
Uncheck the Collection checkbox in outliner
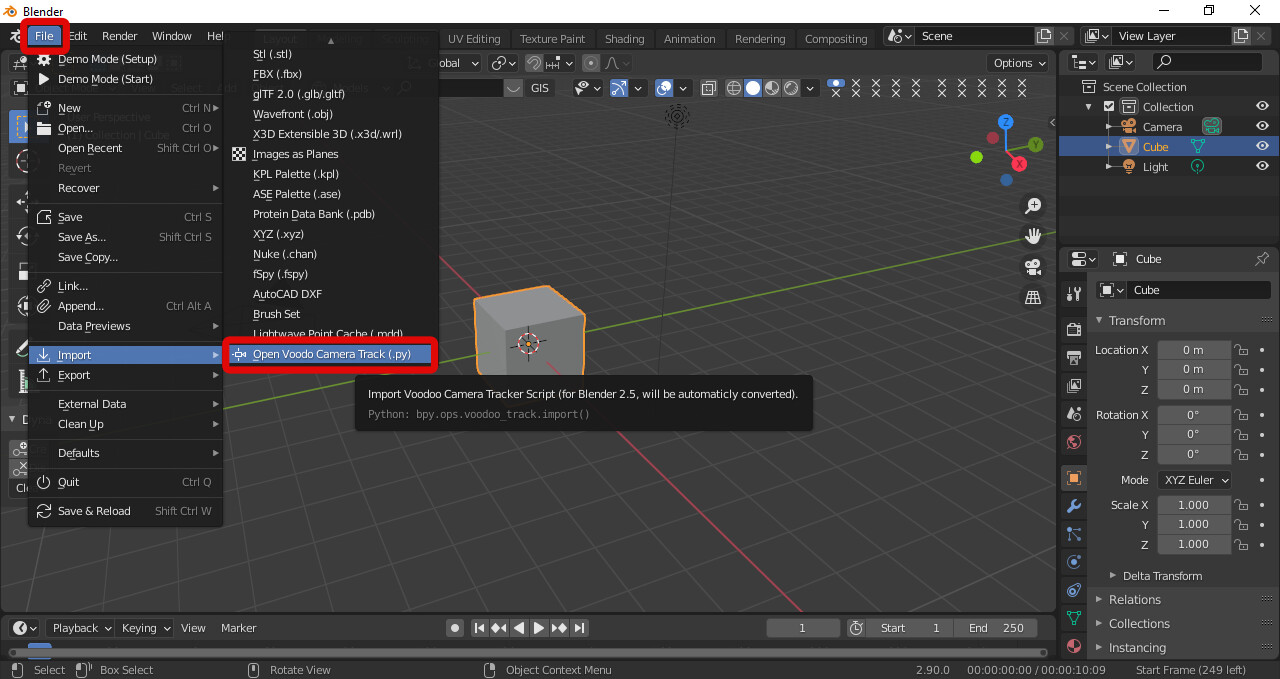1108,106
